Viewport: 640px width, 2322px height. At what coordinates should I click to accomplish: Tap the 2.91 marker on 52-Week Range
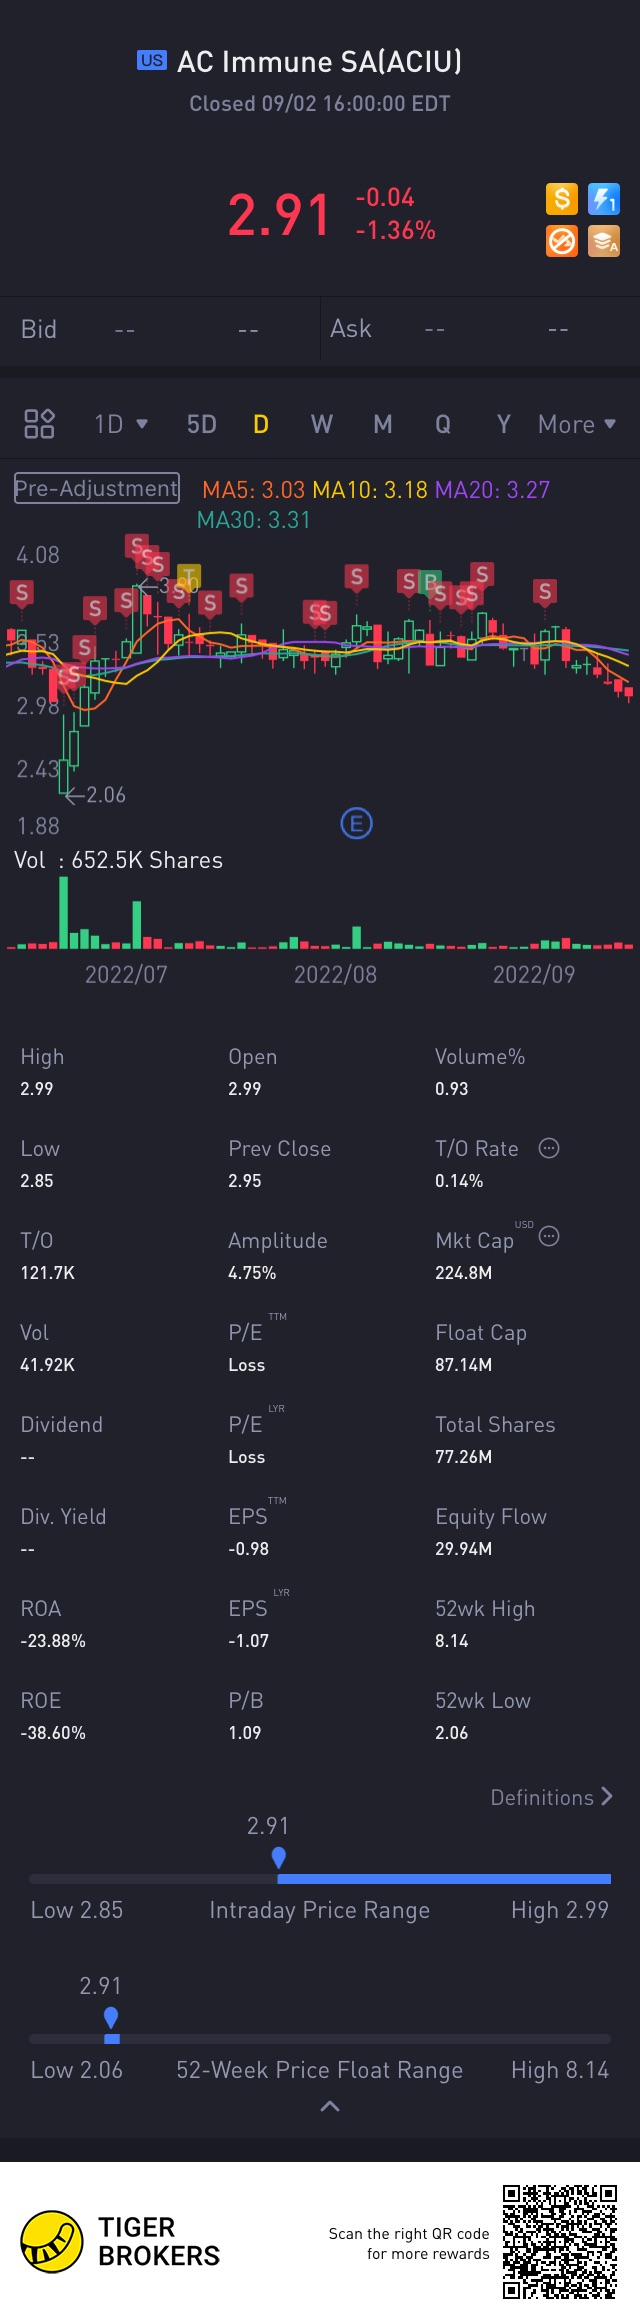click(x=111, y=2018)
